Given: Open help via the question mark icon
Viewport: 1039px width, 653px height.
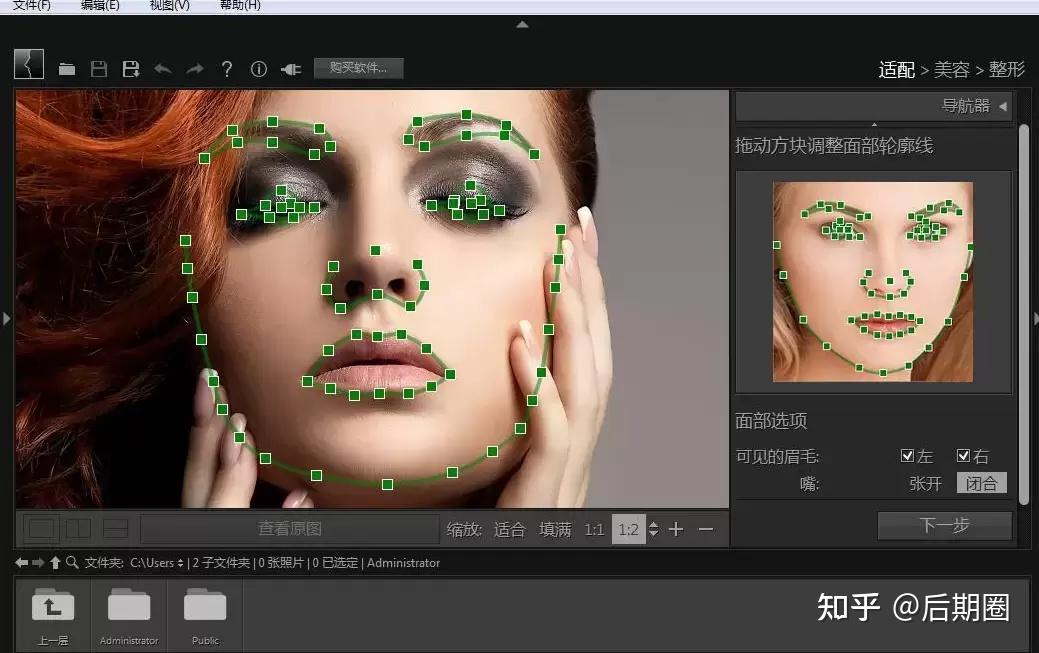Looking at the screenshot, I should point(227,69).
